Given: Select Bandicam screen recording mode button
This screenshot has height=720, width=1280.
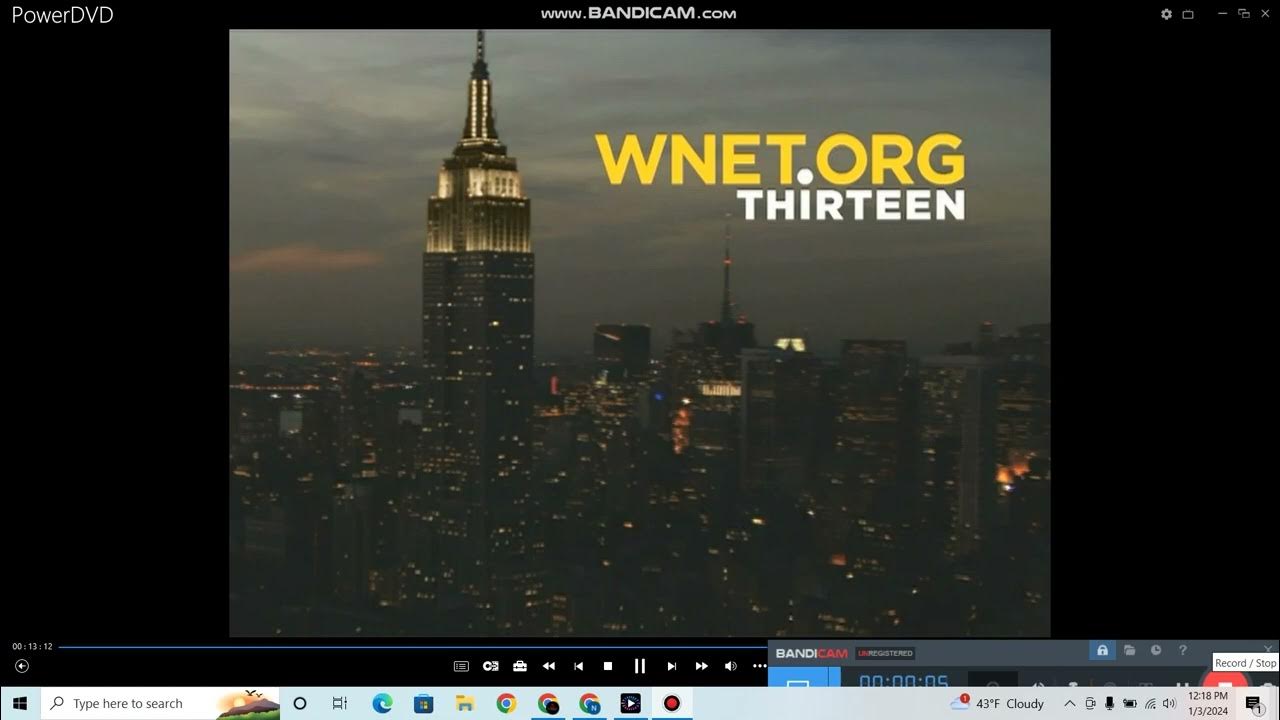Looking at the screenshot, I should click(797, 677).
